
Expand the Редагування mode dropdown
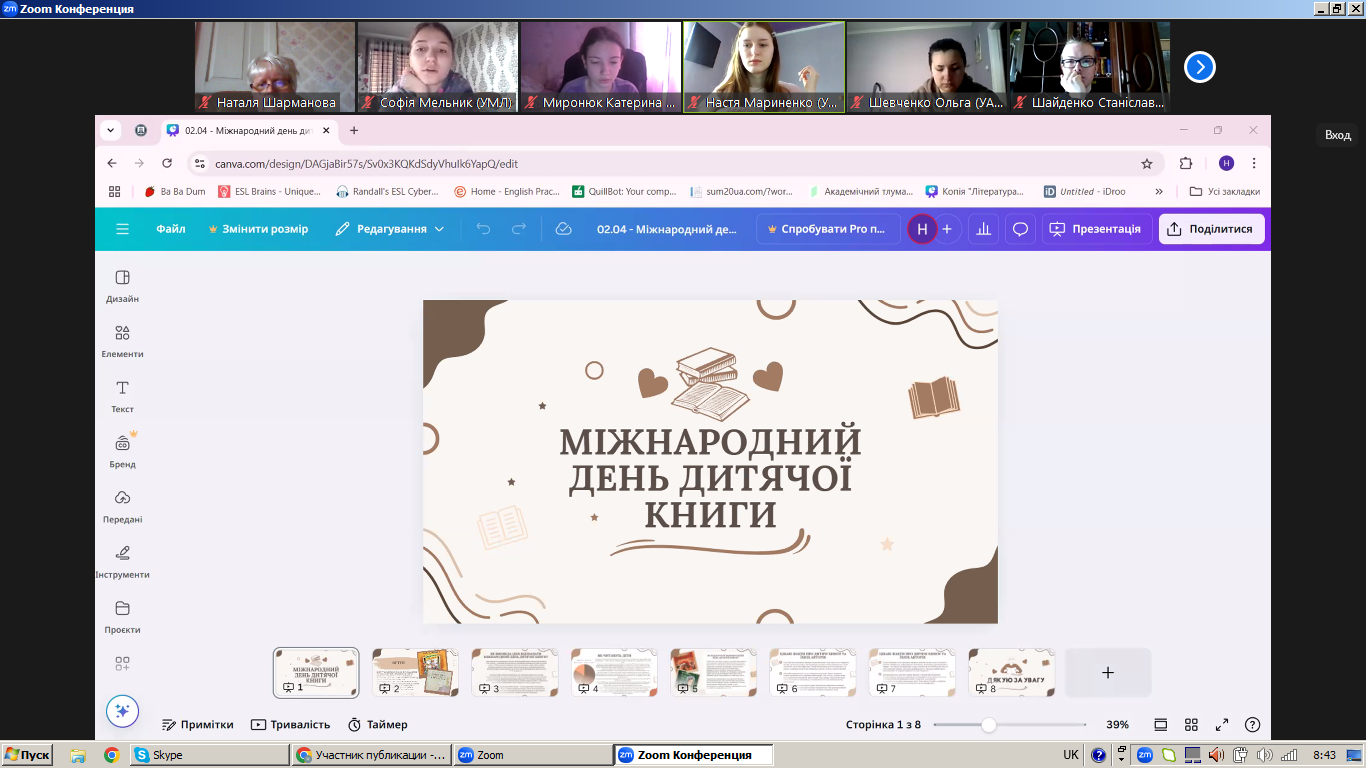click(389, 229)
